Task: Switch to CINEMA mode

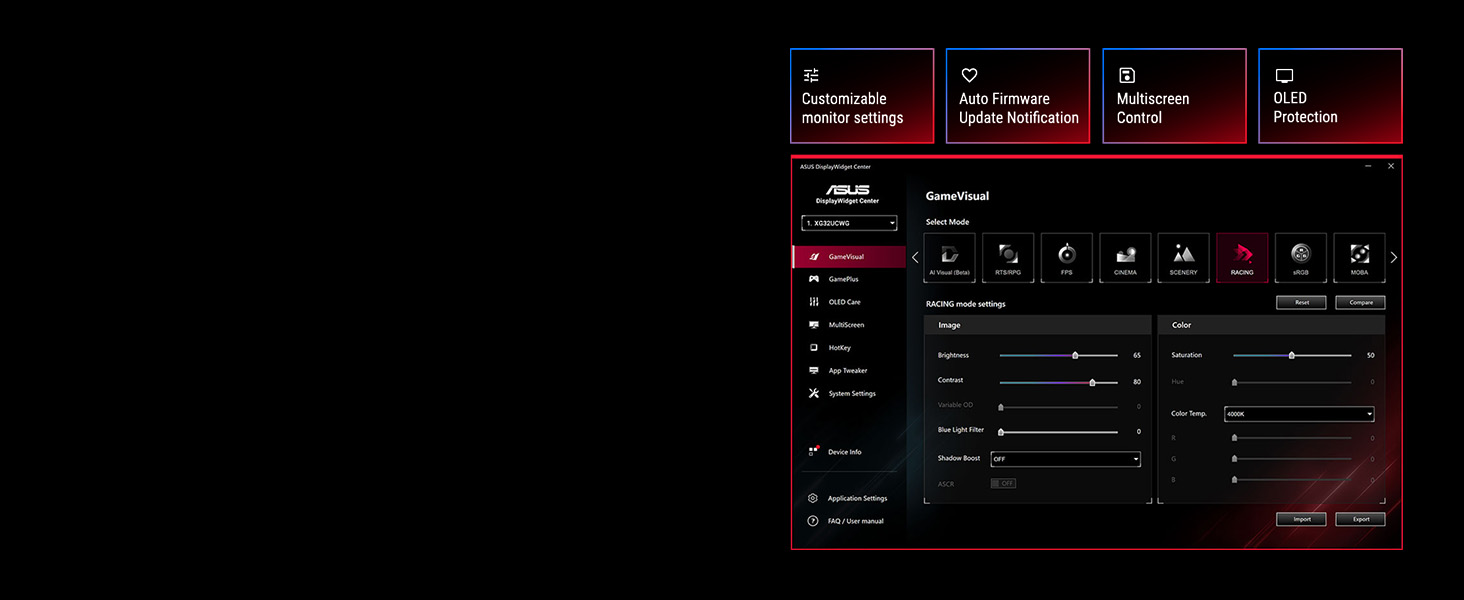Action: (x=1125, y=257)
